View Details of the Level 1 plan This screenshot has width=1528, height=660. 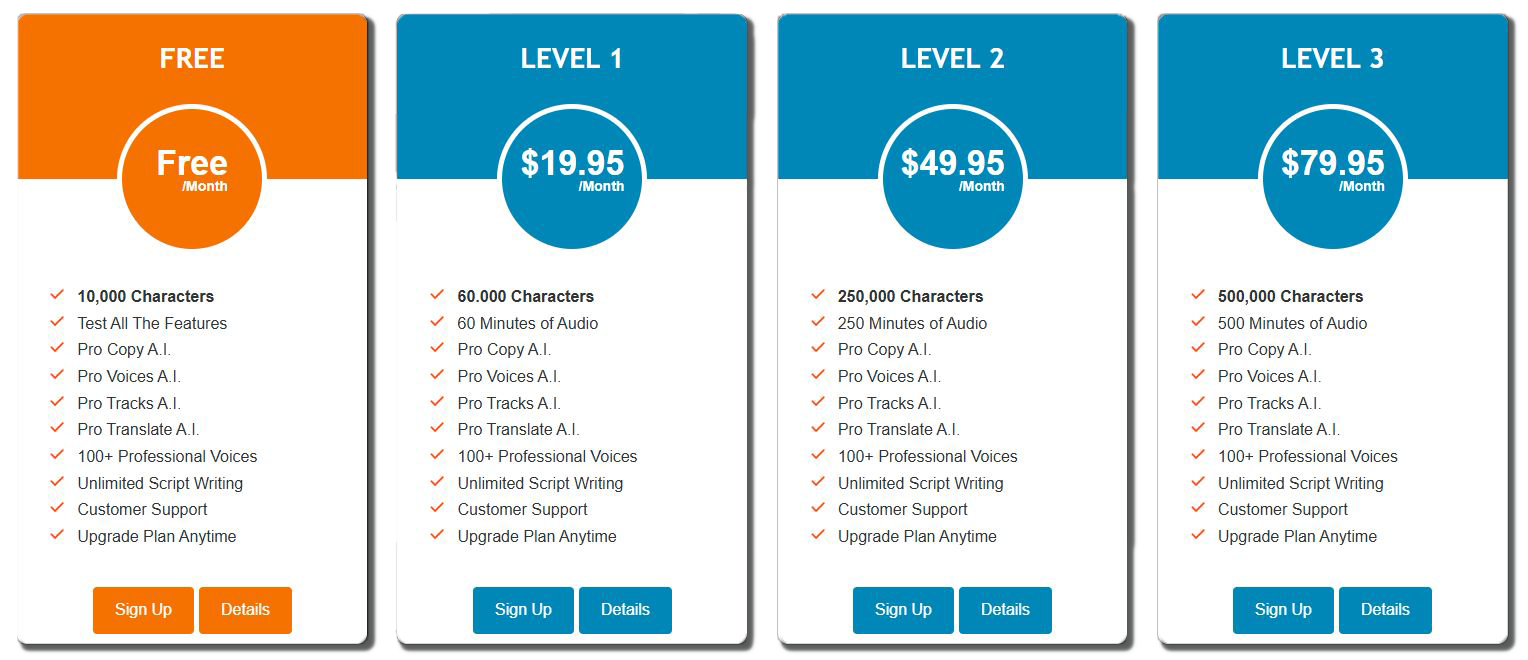tap(625, 610)
